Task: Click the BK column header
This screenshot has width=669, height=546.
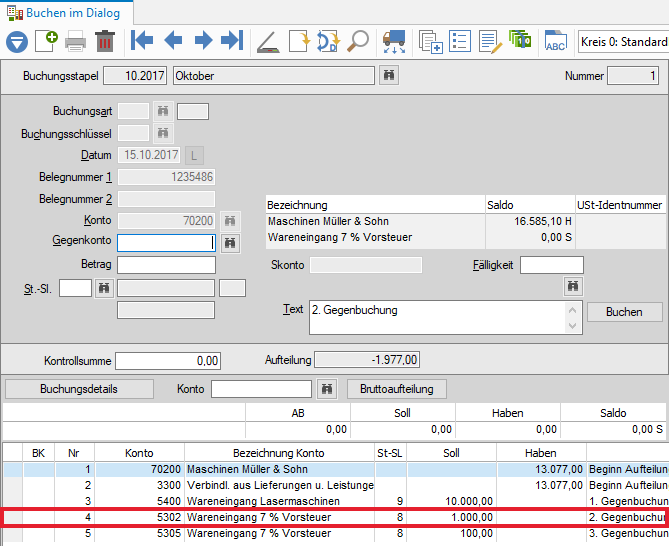Action: (x=38, y=453)
